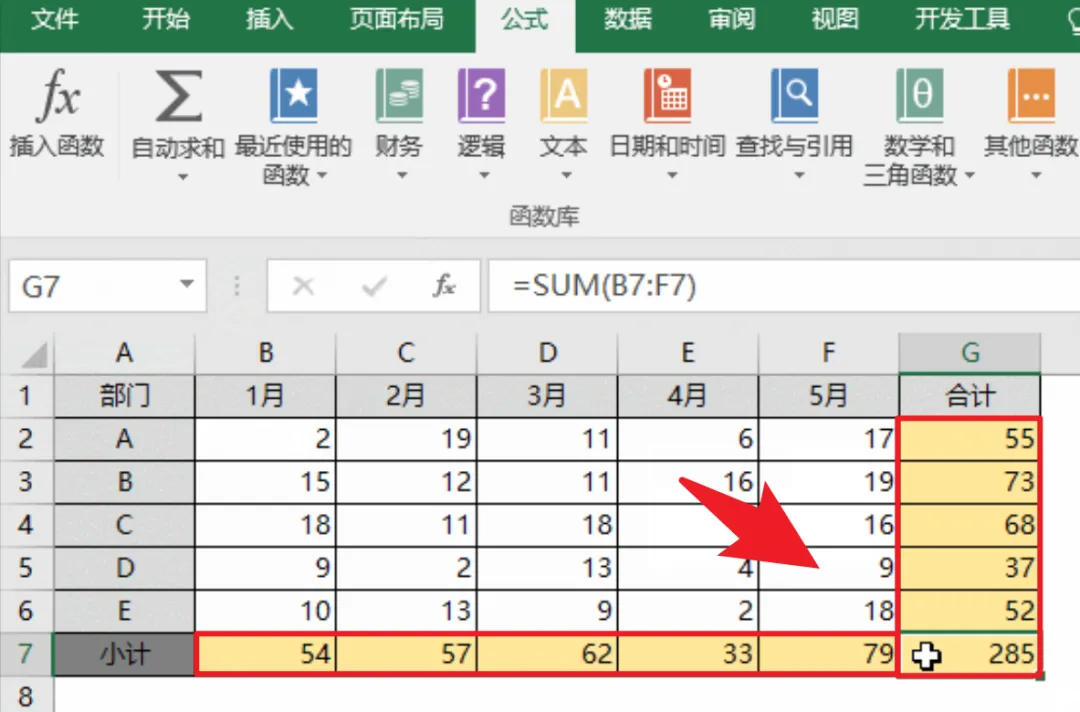Expand the Text functions dropdown arrow

coord(566,176)
